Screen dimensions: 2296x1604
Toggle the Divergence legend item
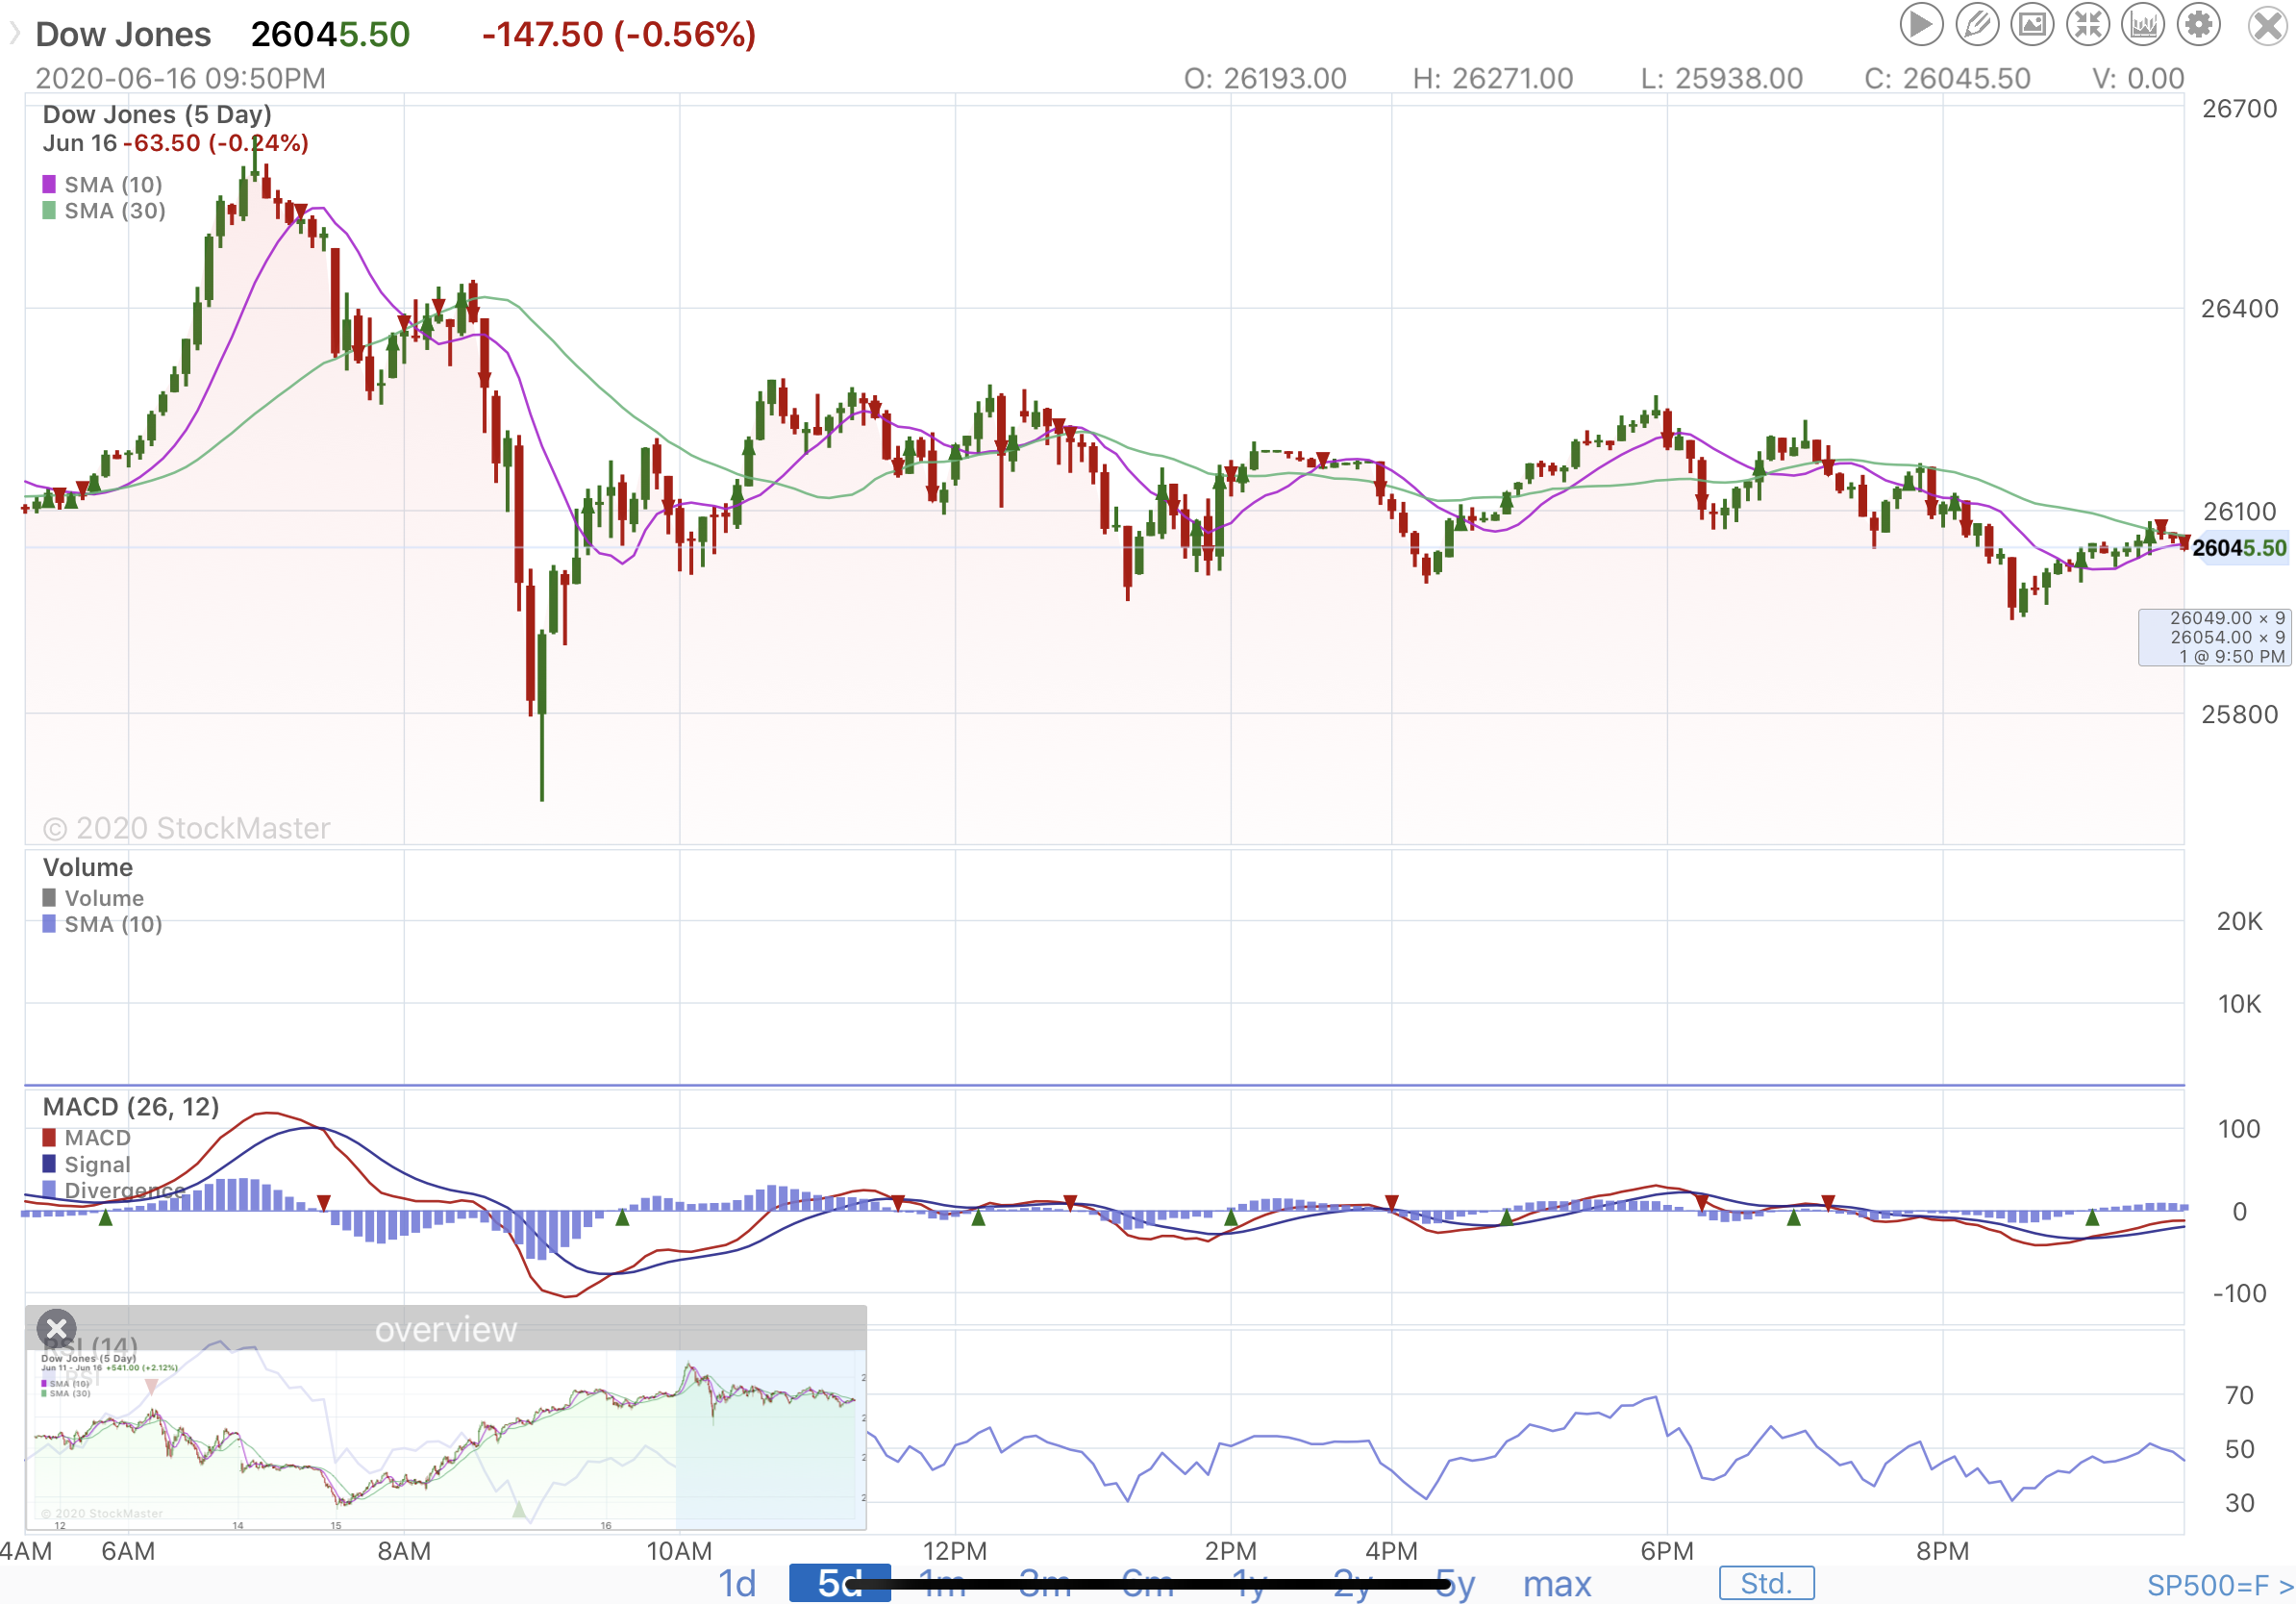[113, 1190]
